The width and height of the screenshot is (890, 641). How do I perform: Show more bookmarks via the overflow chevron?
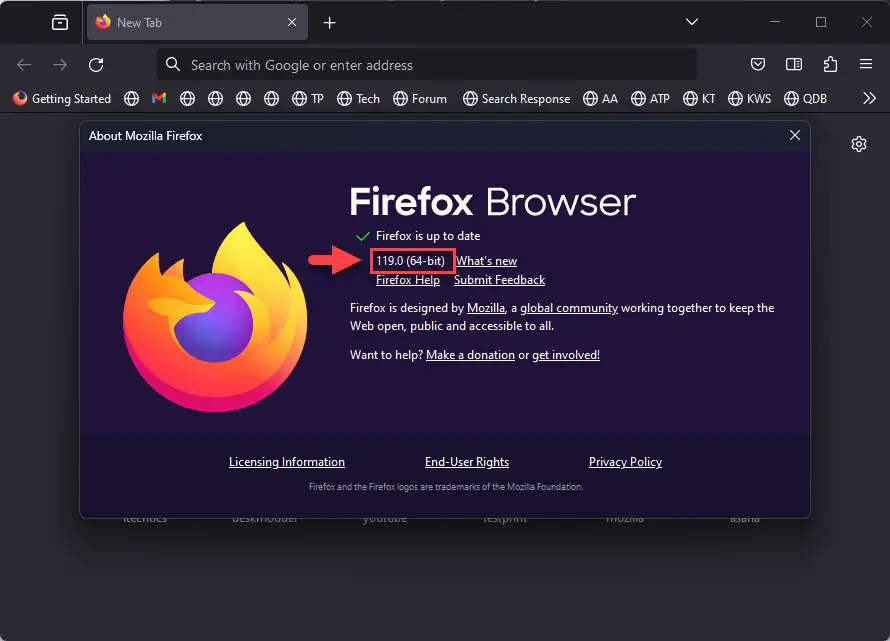pos(869,98)
